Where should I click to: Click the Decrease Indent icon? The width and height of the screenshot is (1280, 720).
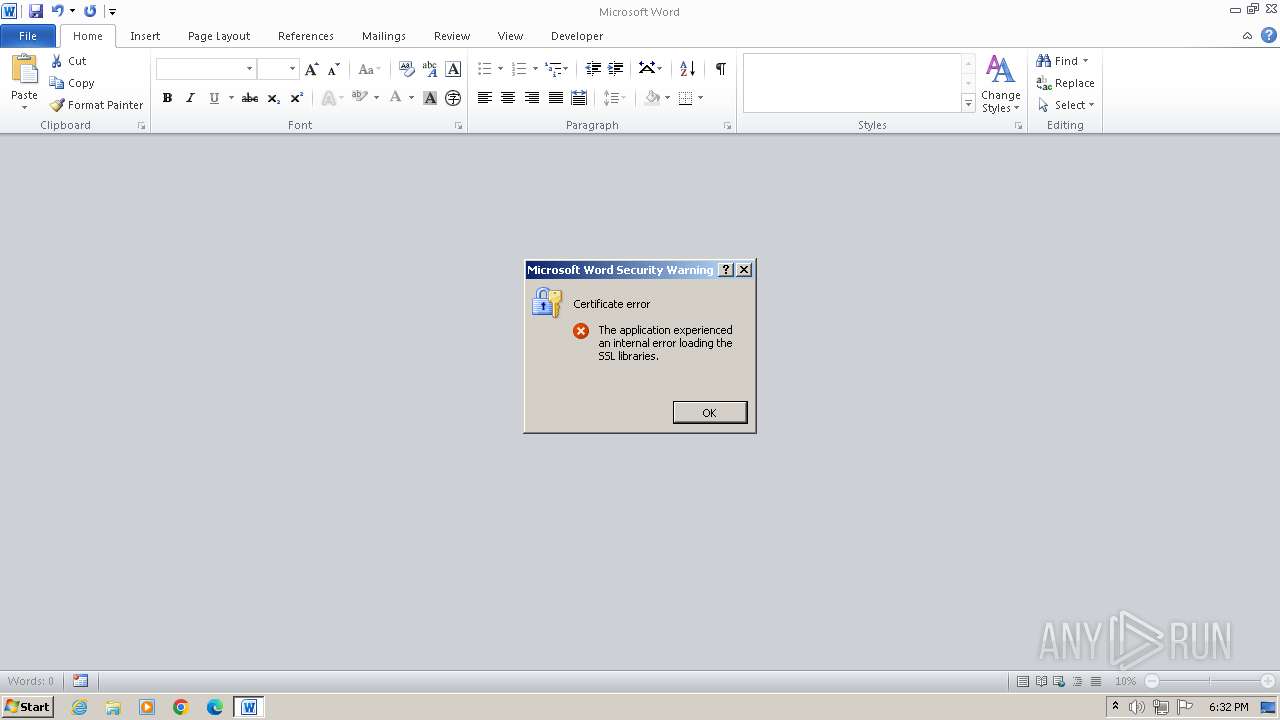point(593,69)
